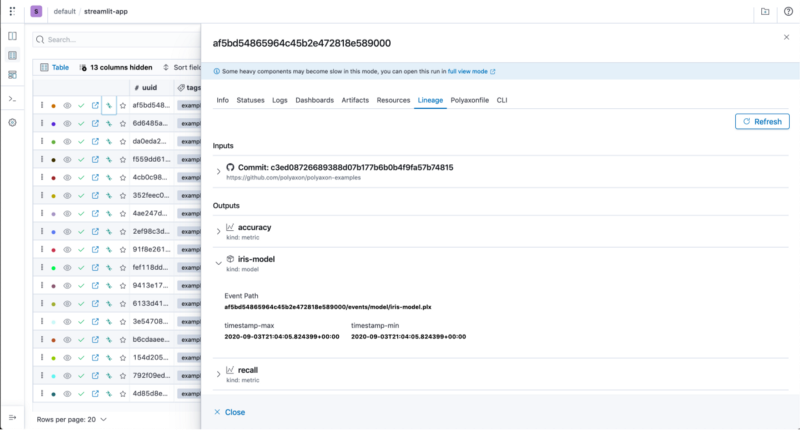
Task: Open the polyaxon-examples GitHub URL
Action: click(x=293, y=178)
